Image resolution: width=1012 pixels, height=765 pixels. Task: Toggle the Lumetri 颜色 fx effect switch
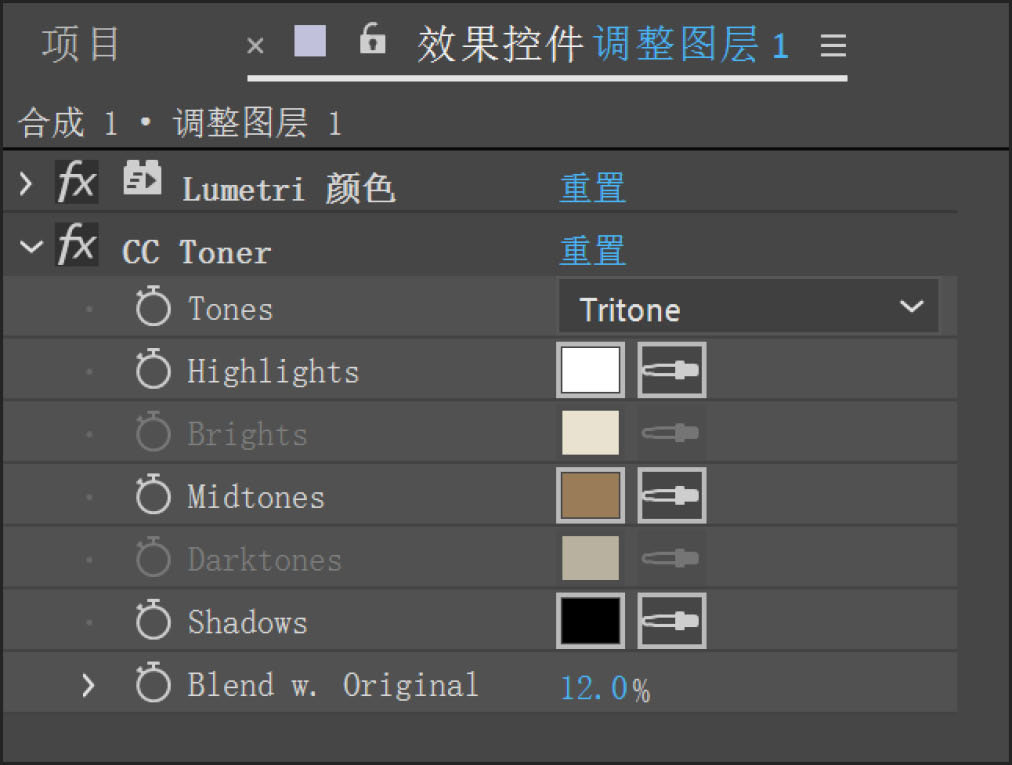click(x=77, y=185)
